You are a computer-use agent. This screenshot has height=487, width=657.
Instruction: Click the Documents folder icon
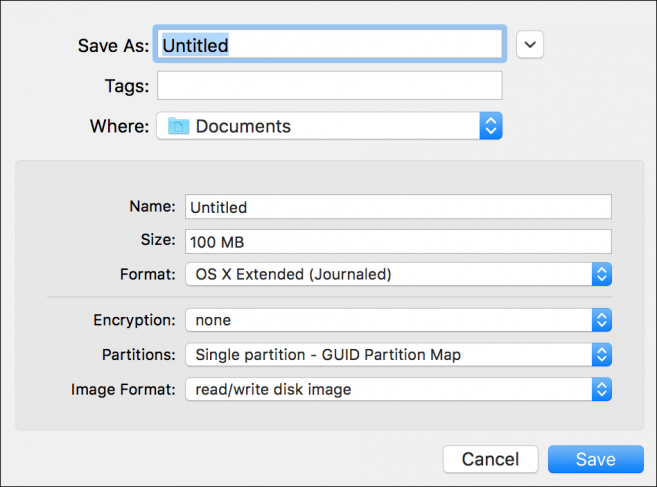click(x=178, y=126)
